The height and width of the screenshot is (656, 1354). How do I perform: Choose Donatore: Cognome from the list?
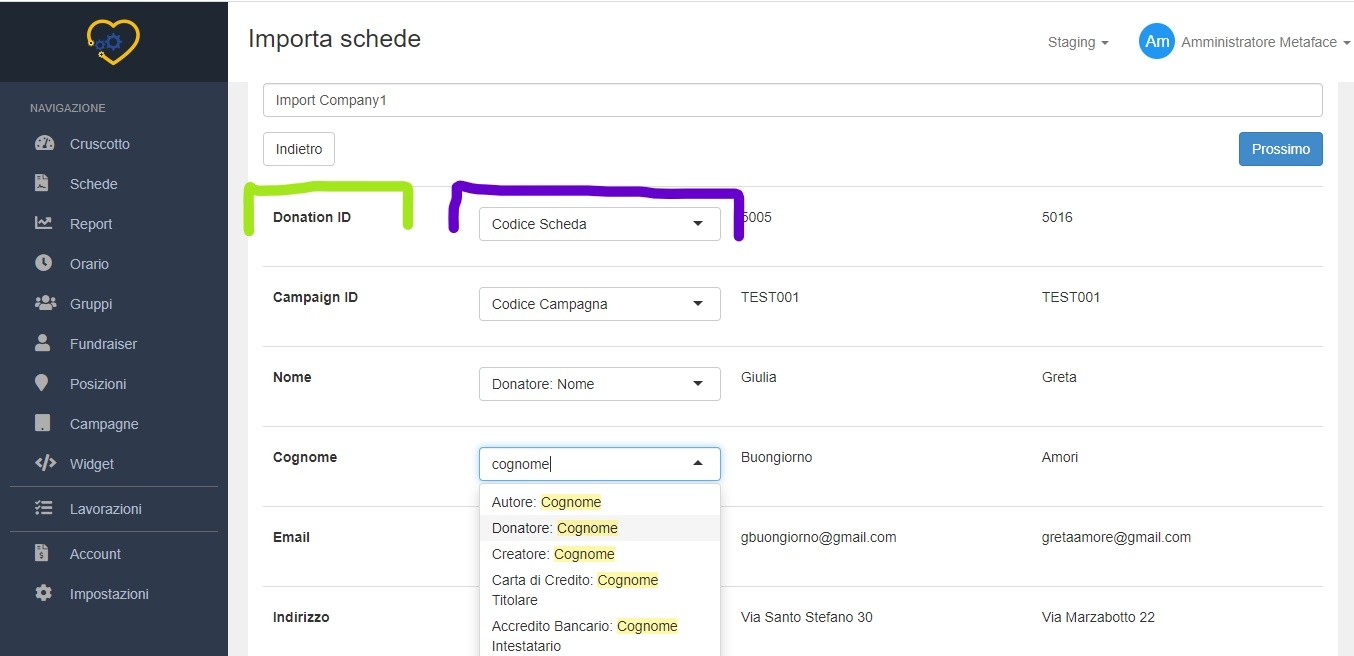[x=555, y=528]
